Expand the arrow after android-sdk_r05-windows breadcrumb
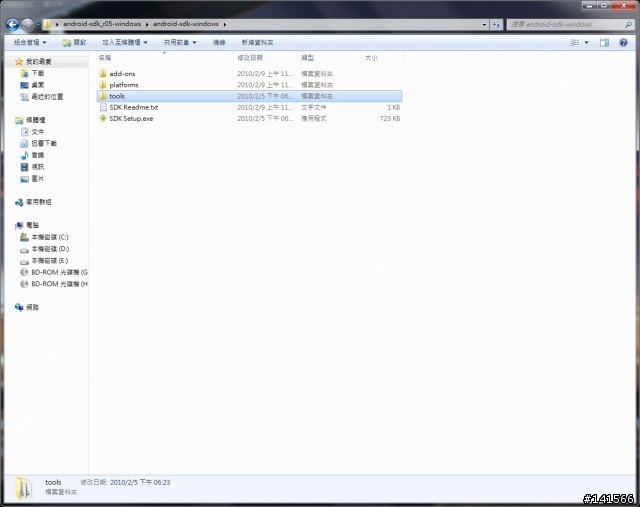Viewport: 640px width, 507px height. 147,24
